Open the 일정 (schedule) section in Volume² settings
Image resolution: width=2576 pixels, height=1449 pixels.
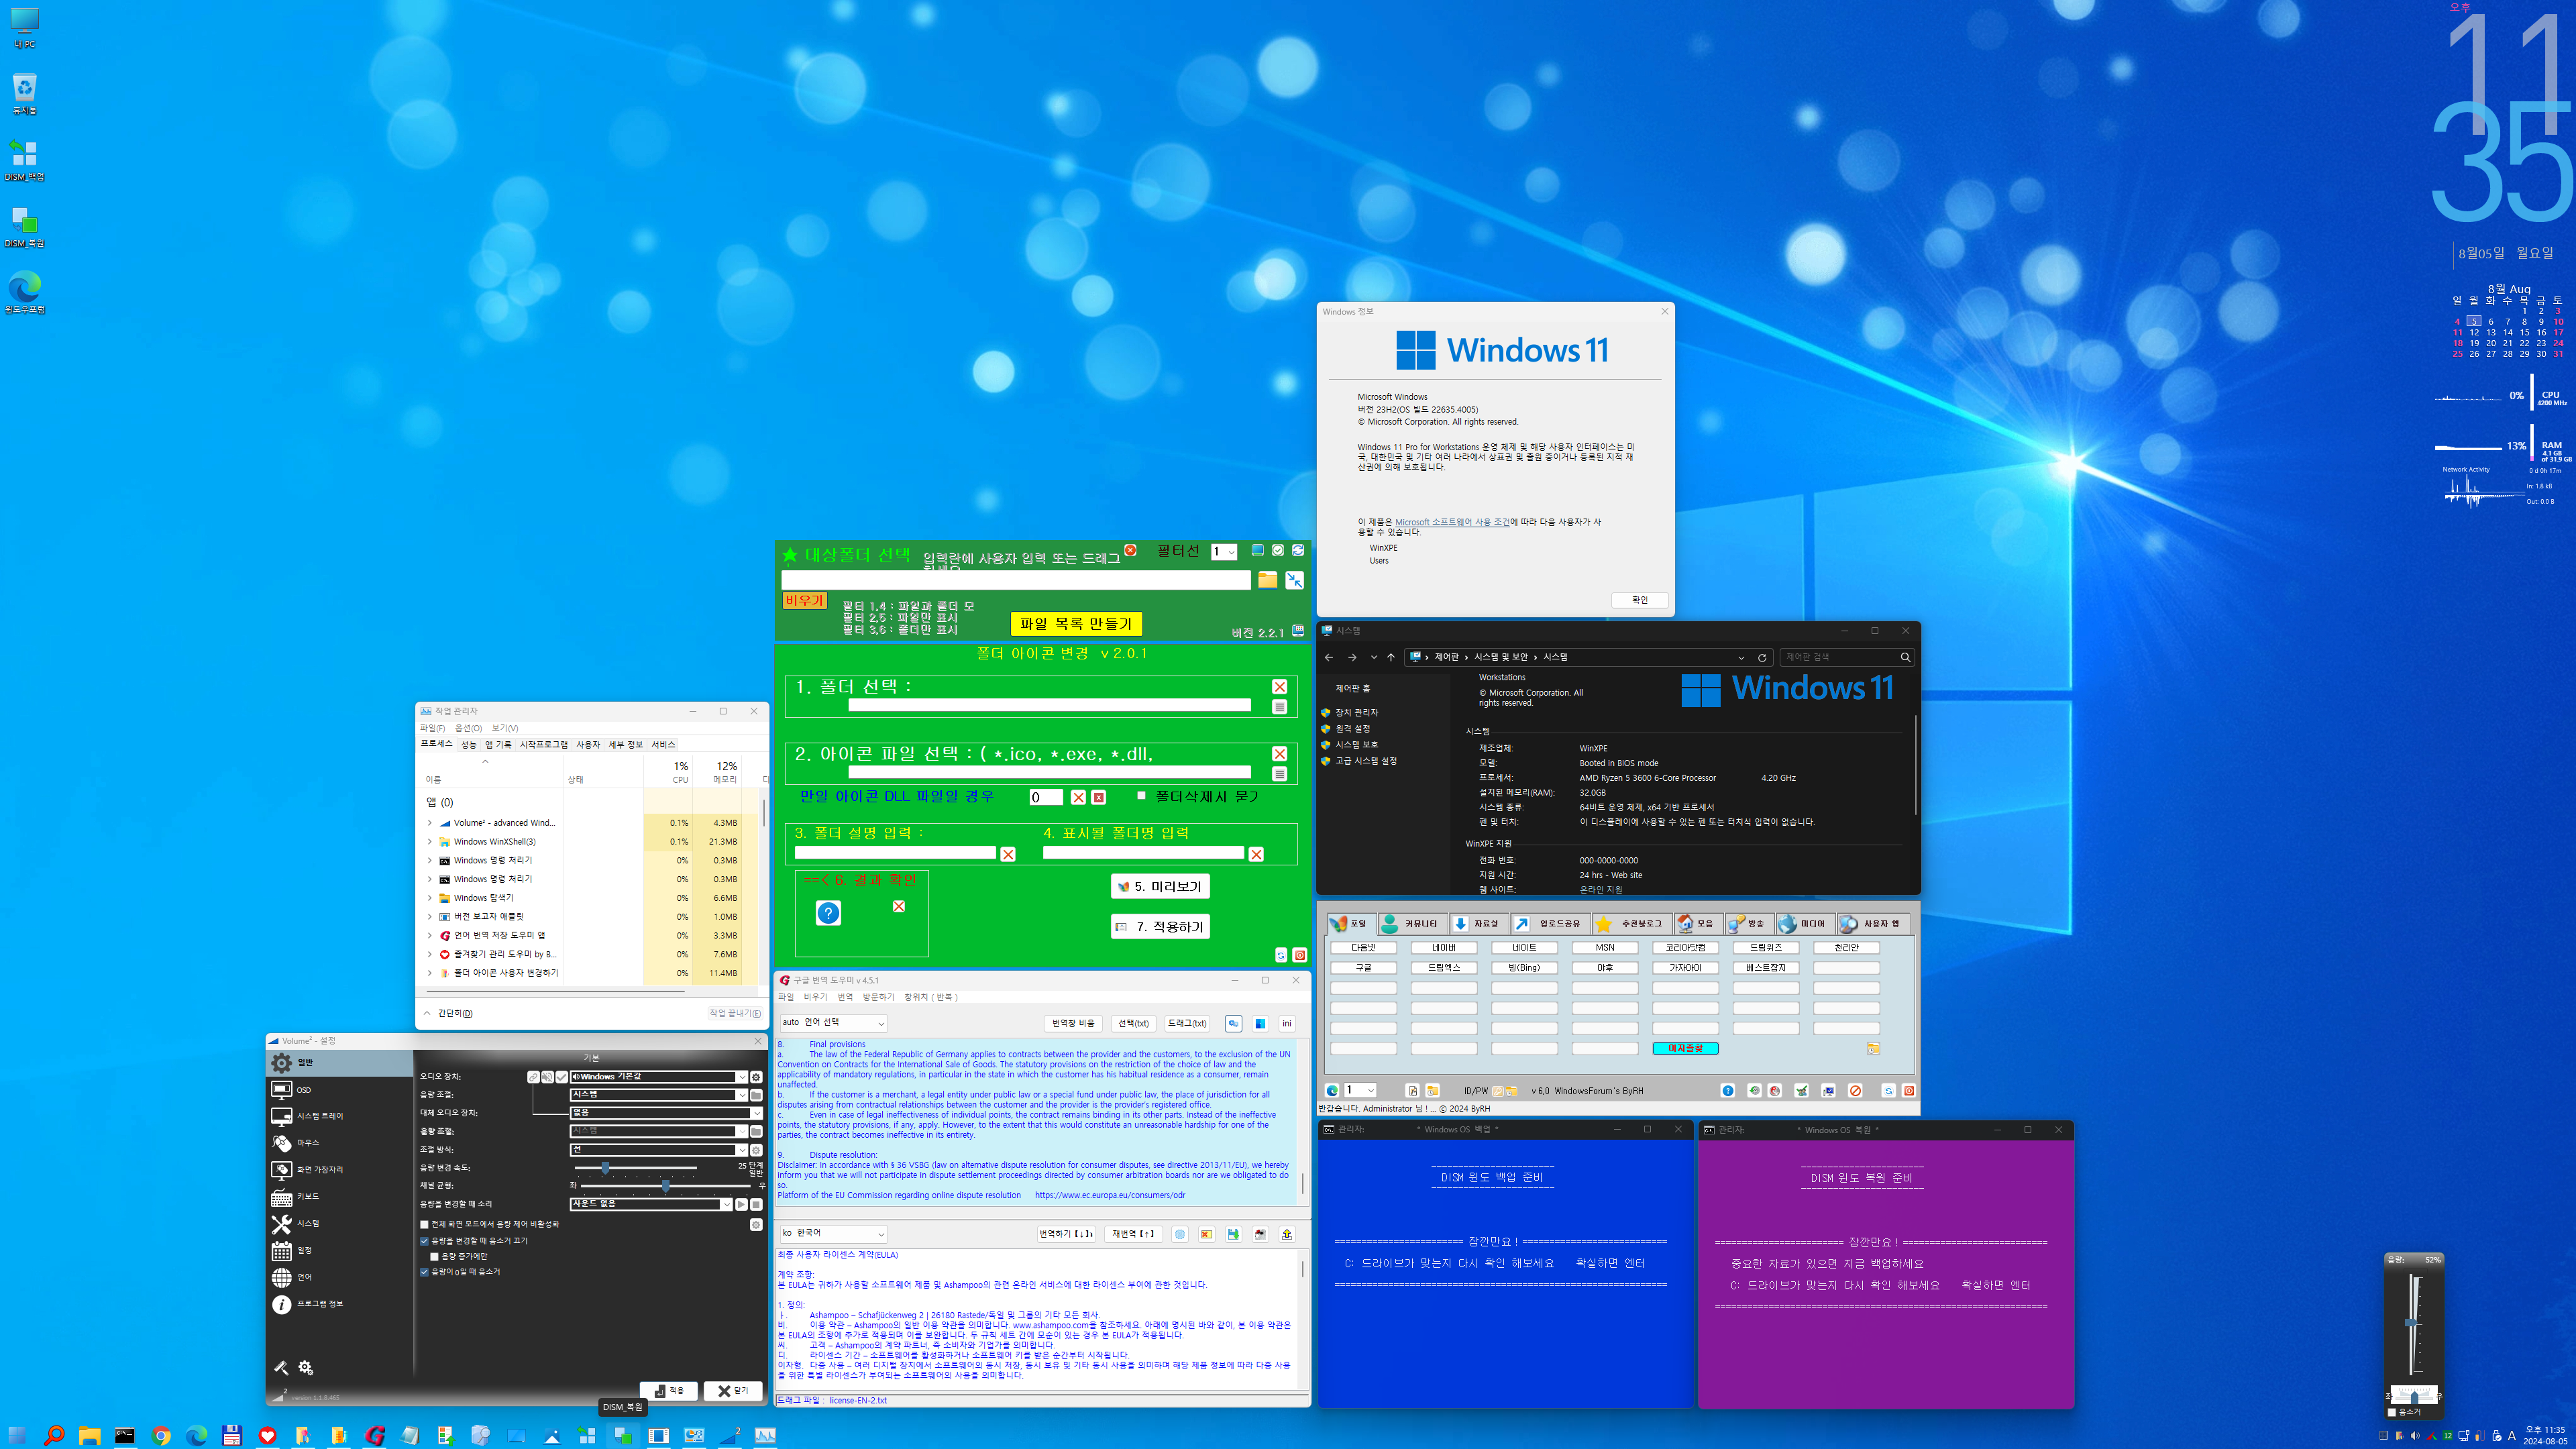pos(339,1251)
